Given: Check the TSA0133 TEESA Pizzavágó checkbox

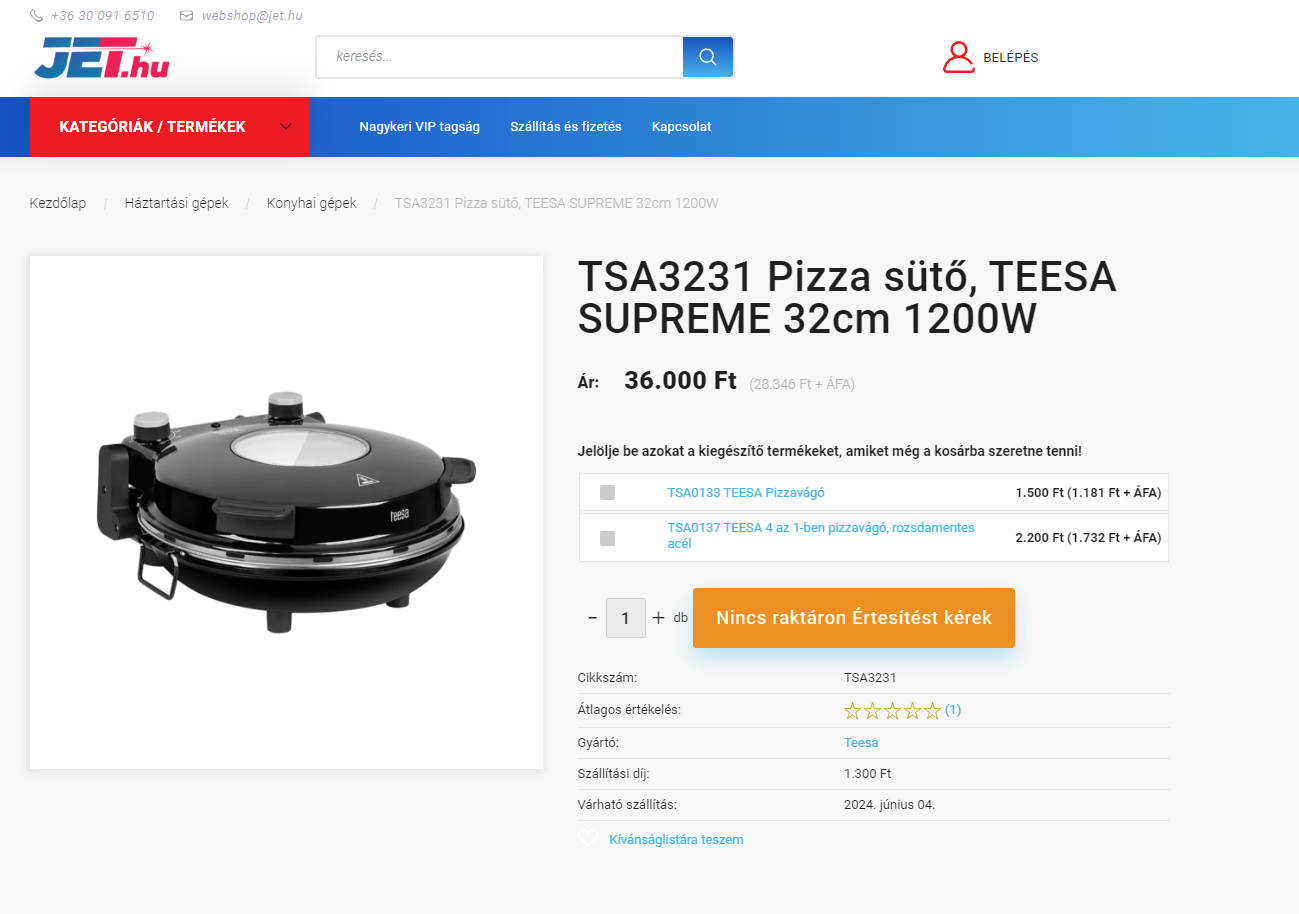Looking at the screenshot, I should pos(607,492).
